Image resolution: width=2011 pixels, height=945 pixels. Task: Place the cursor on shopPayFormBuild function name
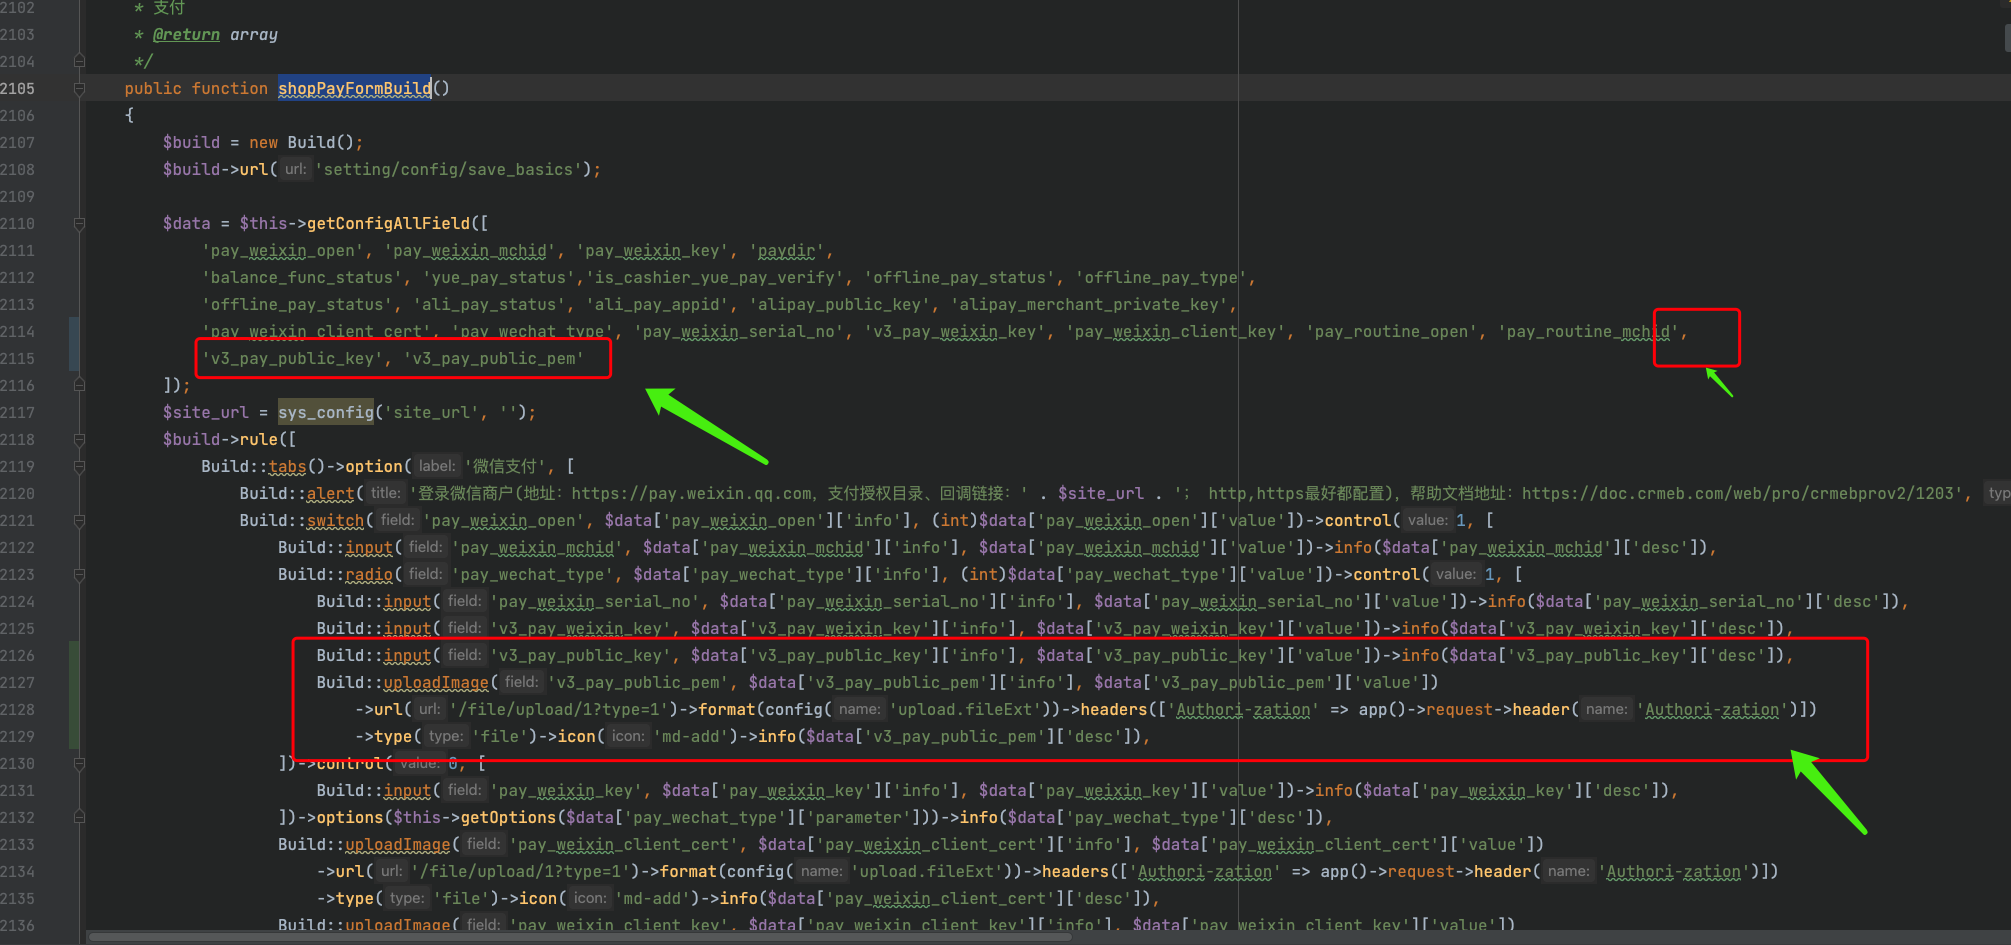[354, 89]
